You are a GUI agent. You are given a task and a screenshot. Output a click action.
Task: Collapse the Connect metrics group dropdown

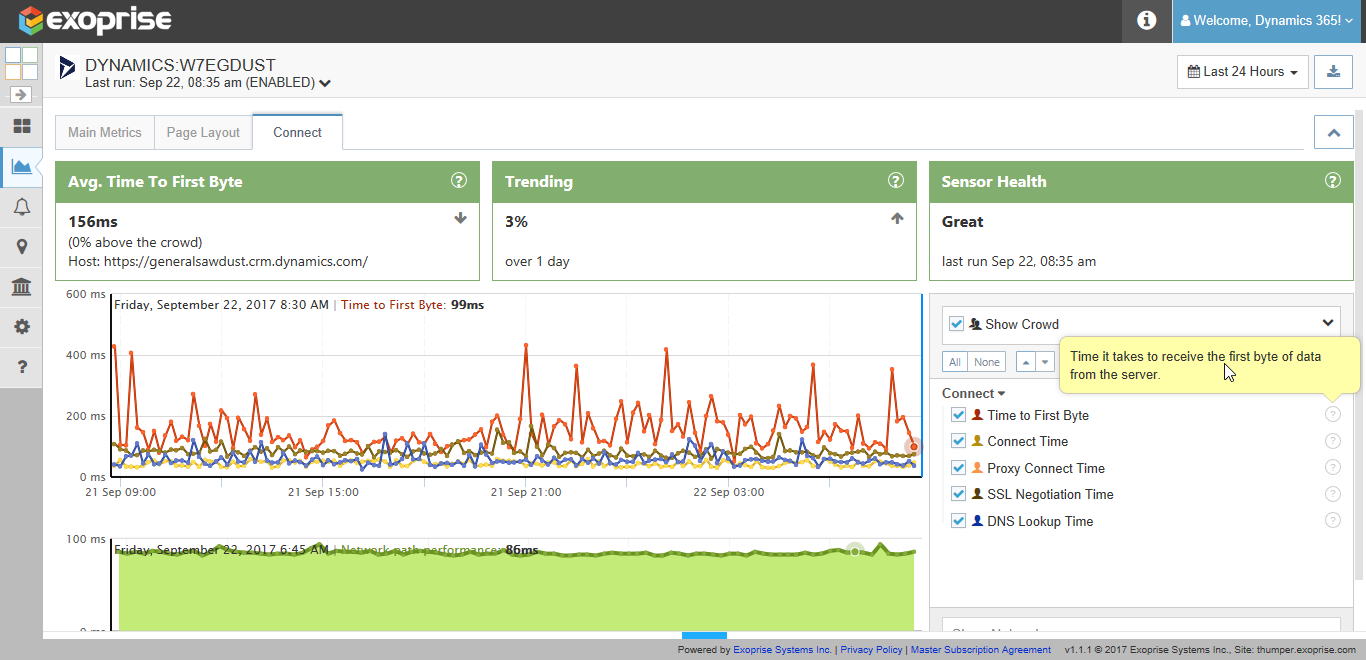click(x=973, y=393)
